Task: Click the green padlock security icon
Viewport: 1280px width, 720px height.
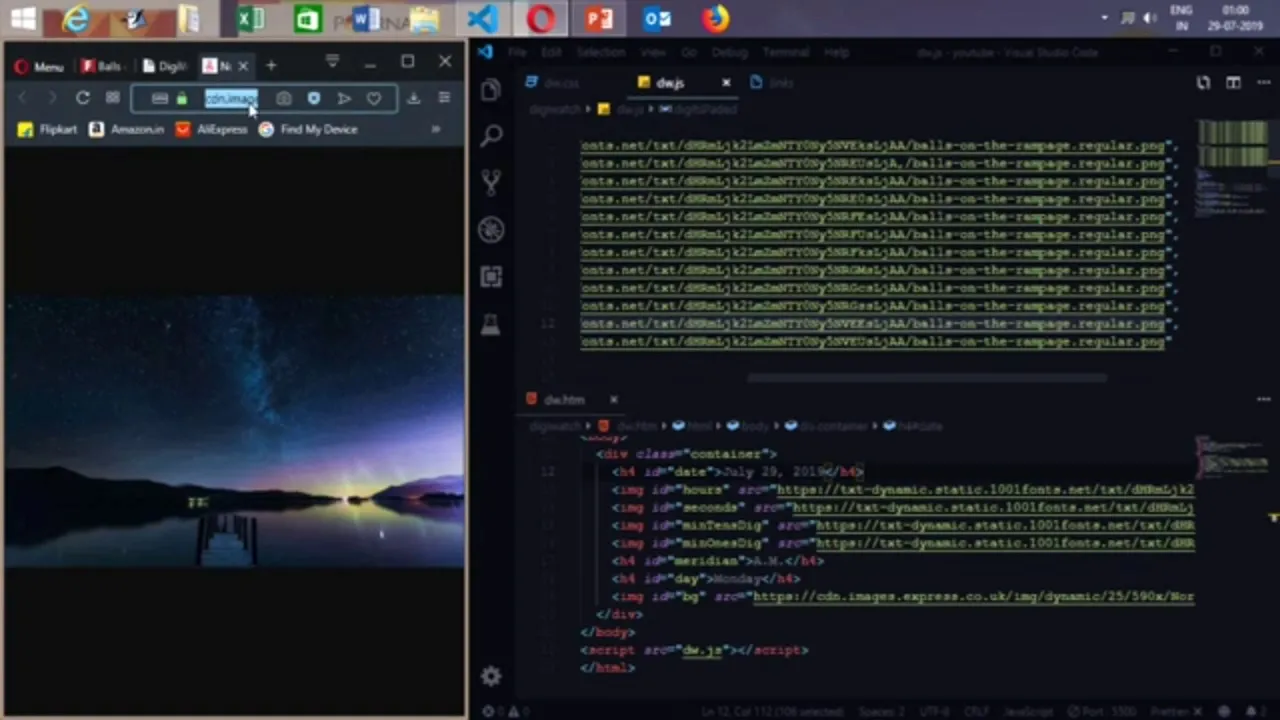Action: point(181,98)
